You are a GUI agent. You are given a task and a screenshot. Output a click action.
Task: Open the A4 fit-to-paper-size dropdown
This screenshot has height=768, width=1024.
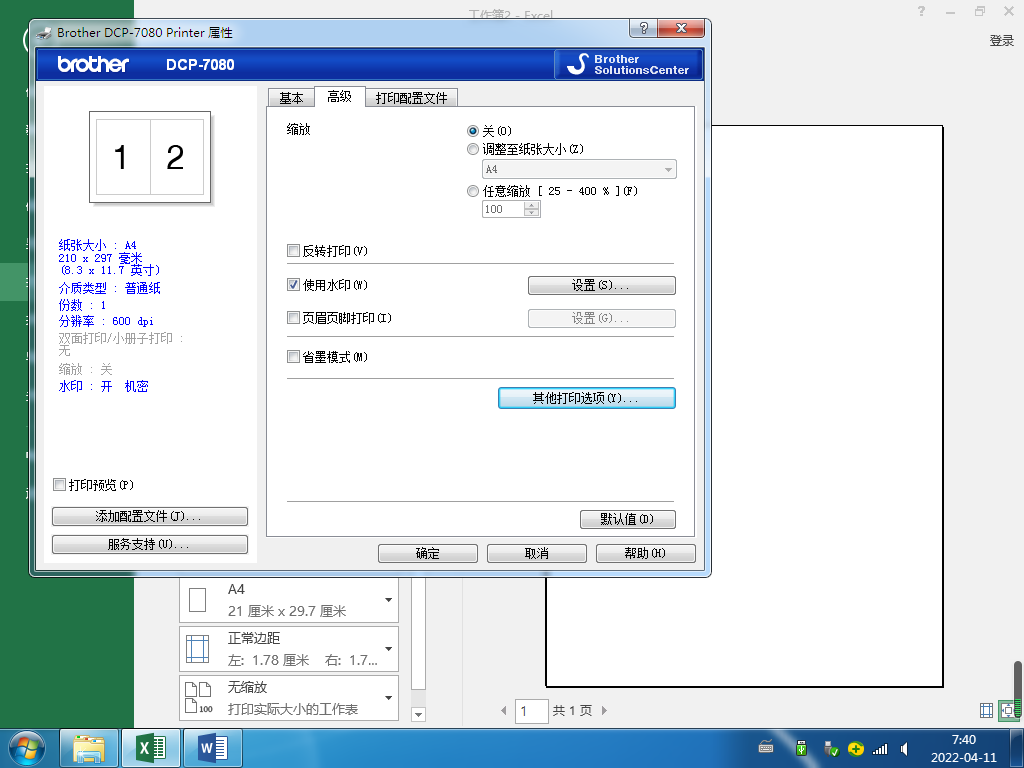click(579, 169)
